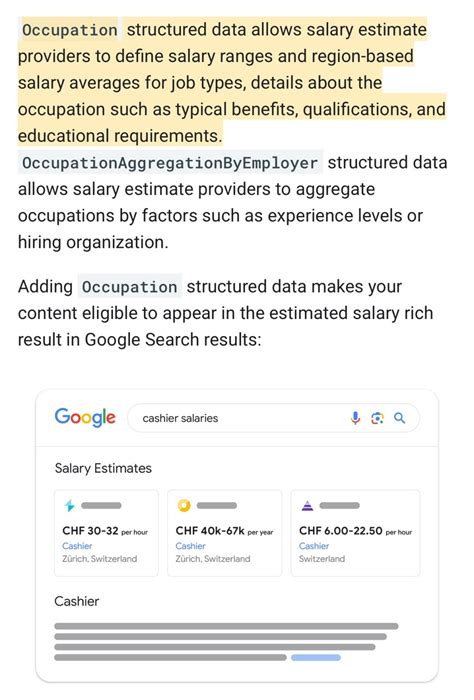Image resolution: width=474 pixels, height=700 pixels.
Task: Click the purple triangle provider icon
Action: (x=307, y=505)
